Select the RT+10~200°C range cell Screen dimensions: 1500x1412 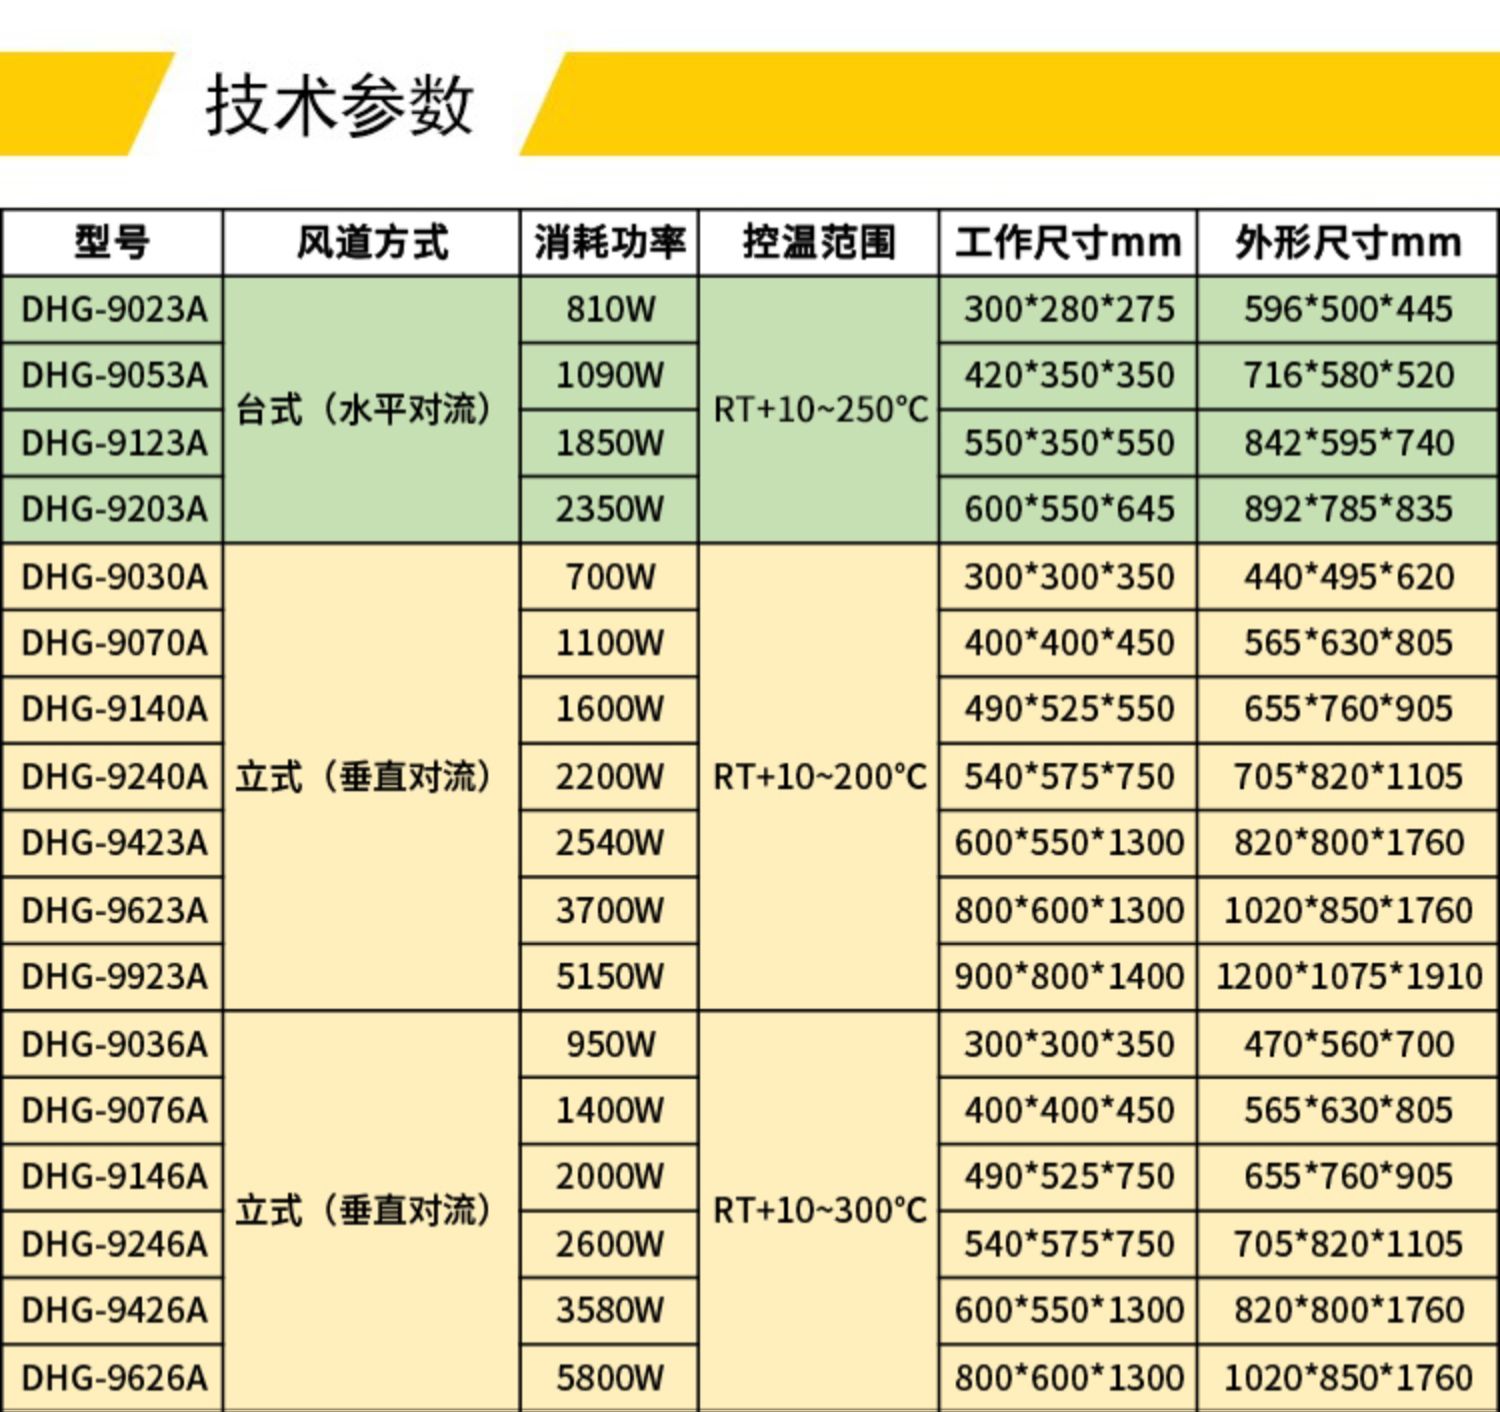tap(820, 776)
